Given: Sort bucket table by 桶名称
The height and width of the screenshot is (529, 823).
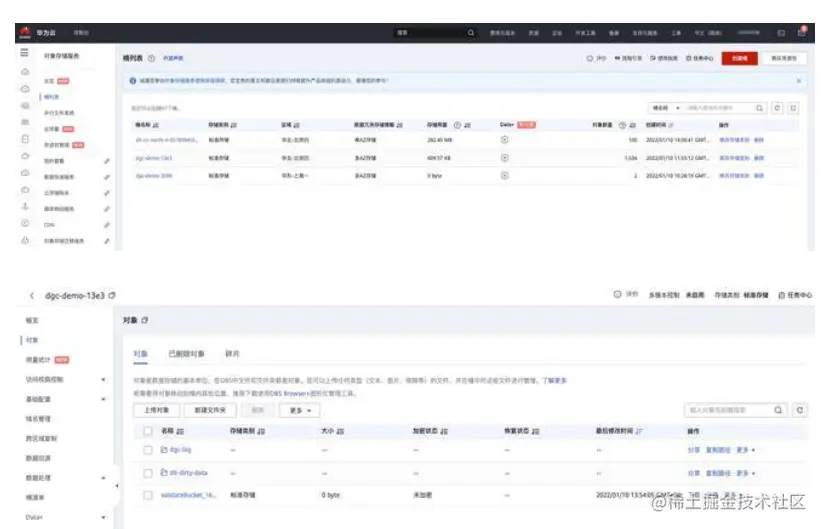Looking at the screenshot, I should [156, 125].
